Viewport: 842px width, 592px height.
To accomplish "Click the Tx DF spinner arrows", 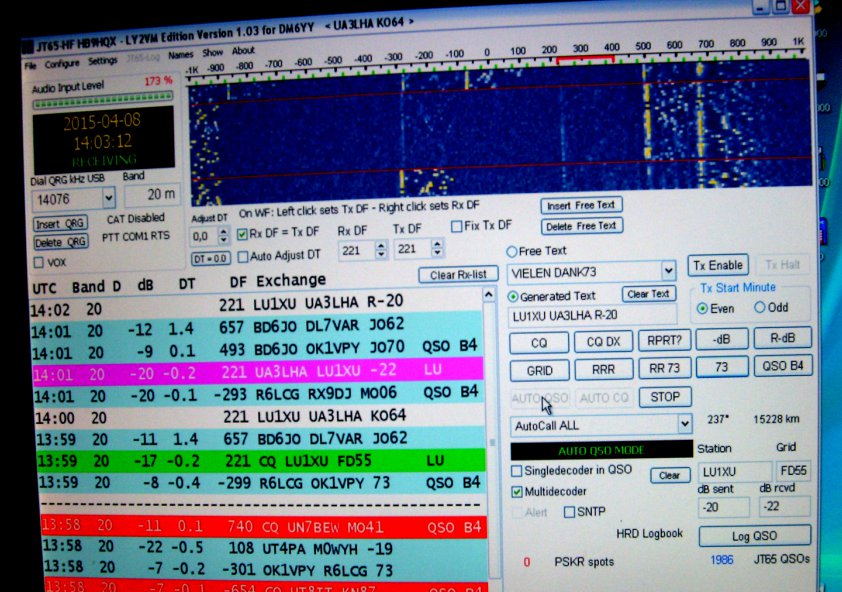I will pyautogui.click(x=437, y=248).
